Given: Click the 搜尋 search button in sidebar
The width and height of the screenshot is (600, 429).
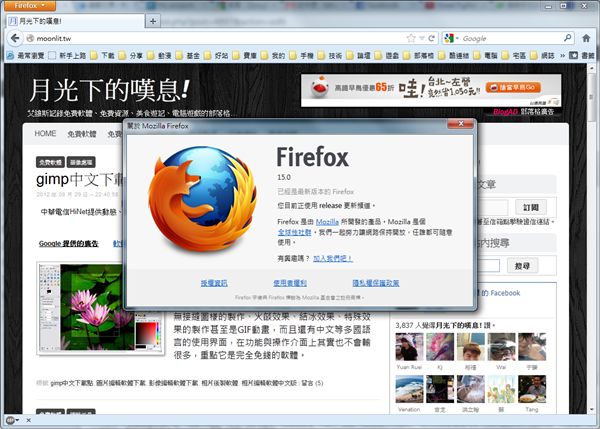Looking at the screenshot, I should click(522, 265).
